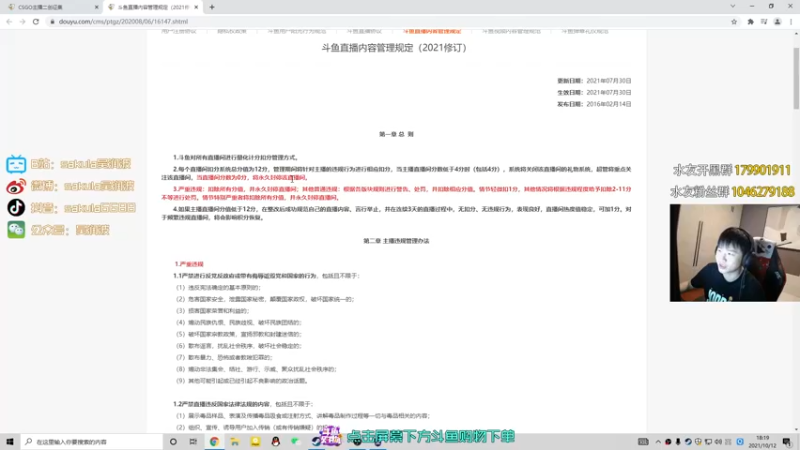Open the reading list icon in toolbar
The height and width of the screenshot is (450, 800).
764,21
